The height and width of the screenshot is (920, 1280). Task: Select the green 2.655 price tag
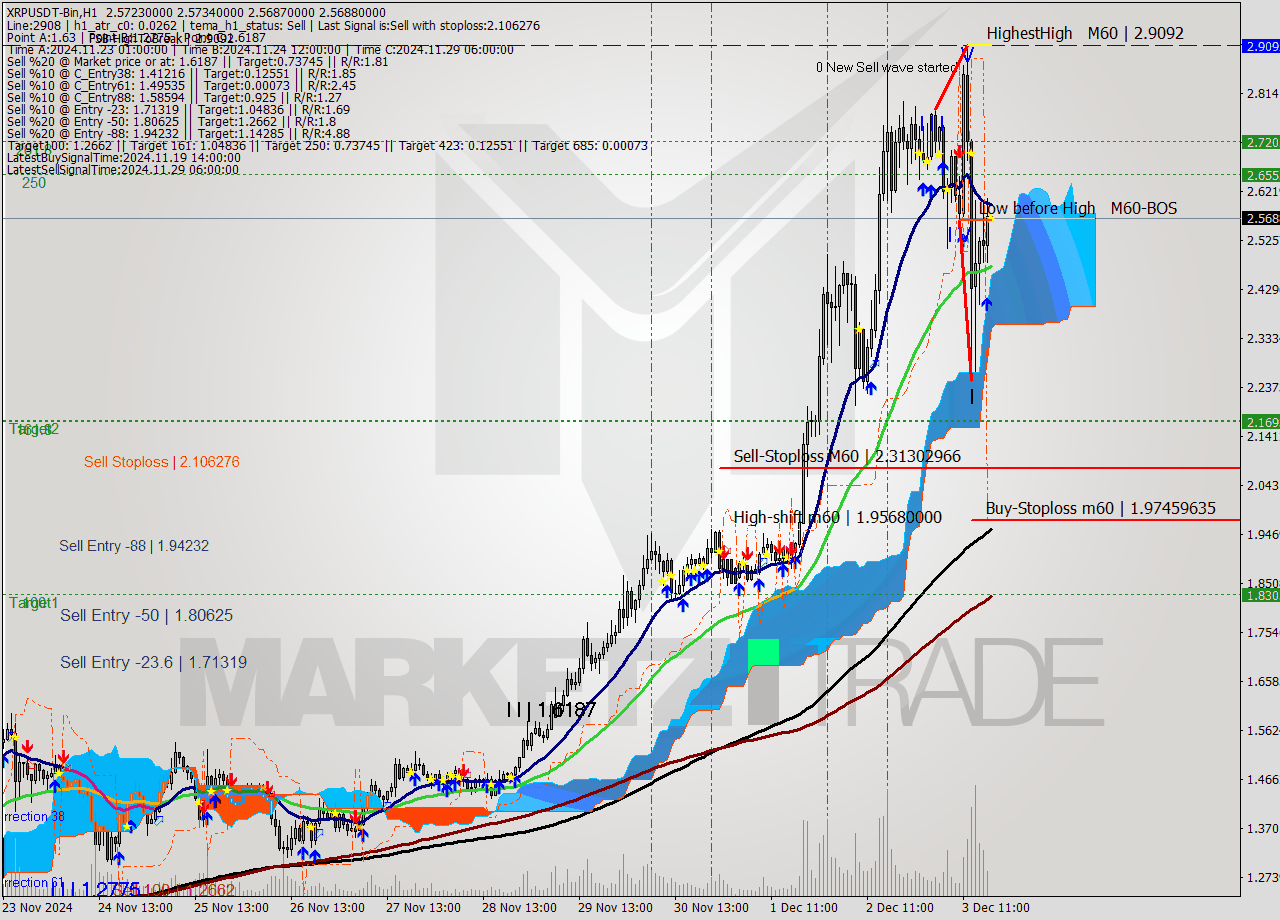tap(1259, 174)
